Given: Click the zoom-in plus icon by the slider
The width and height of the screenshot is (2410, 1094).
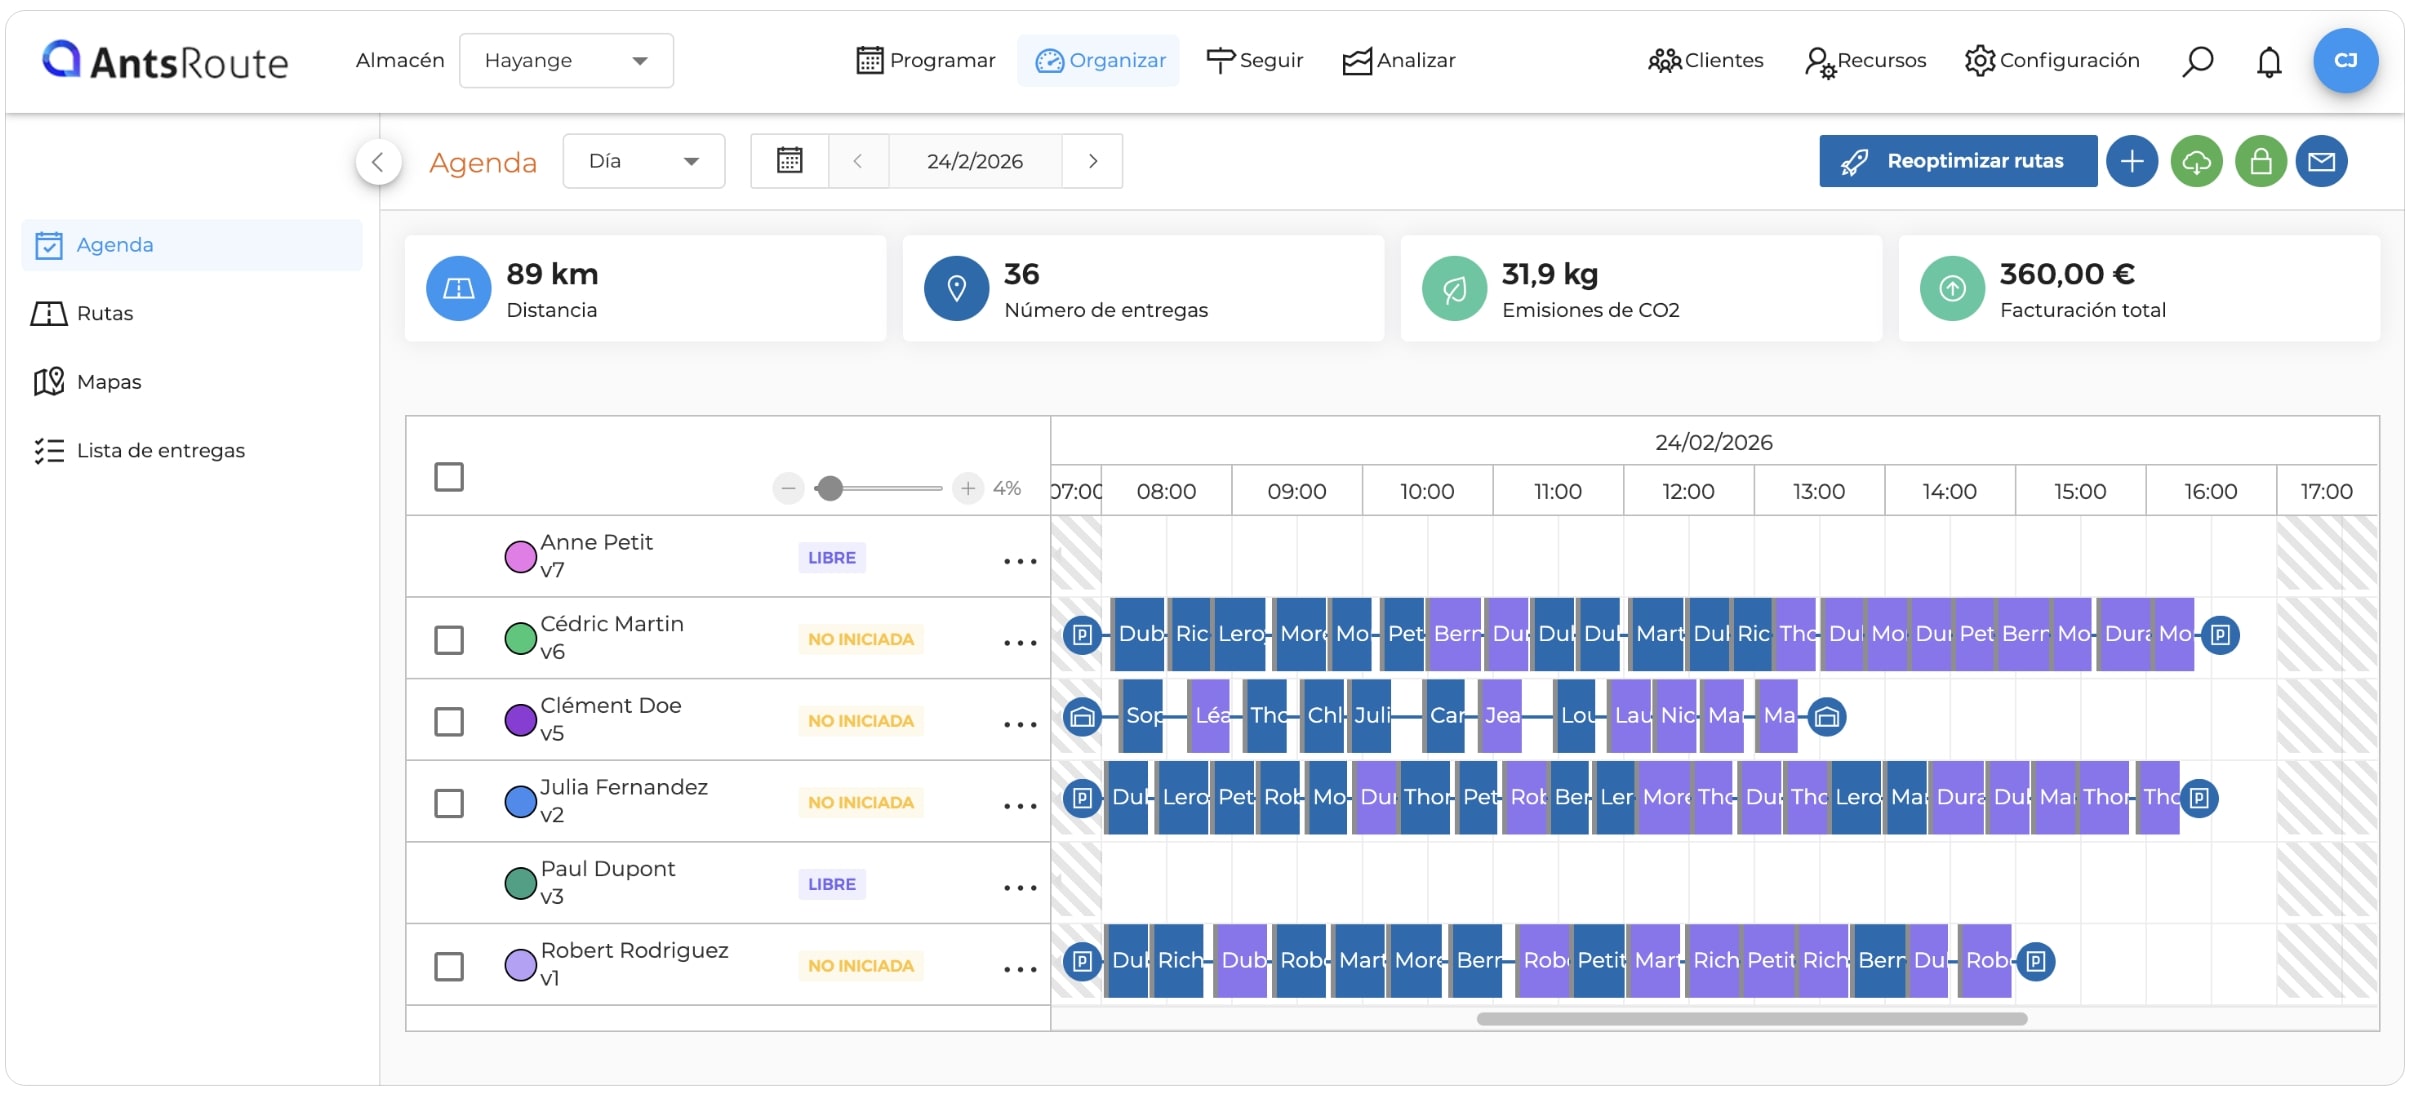Looking at the screenshot, I should point(967,488).
